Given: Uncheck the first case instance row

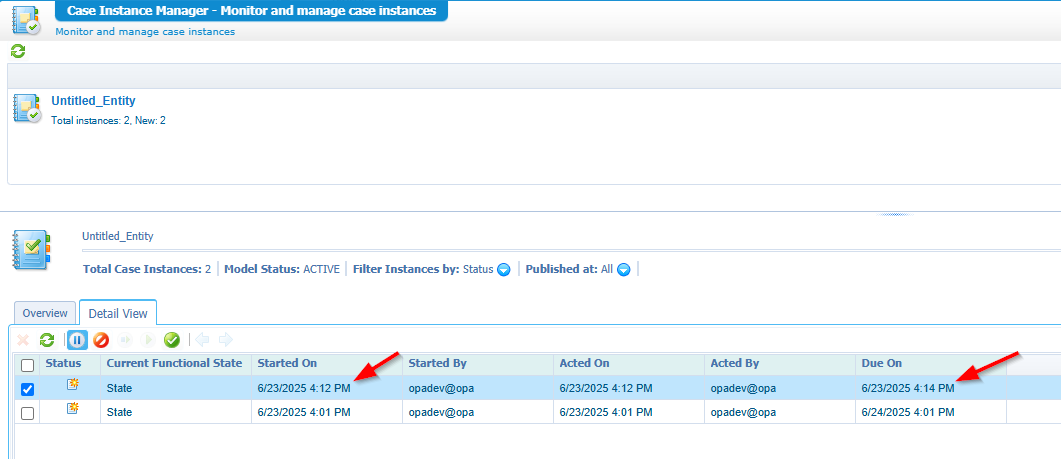Looking at the screenshot, I should click(27, 389).
